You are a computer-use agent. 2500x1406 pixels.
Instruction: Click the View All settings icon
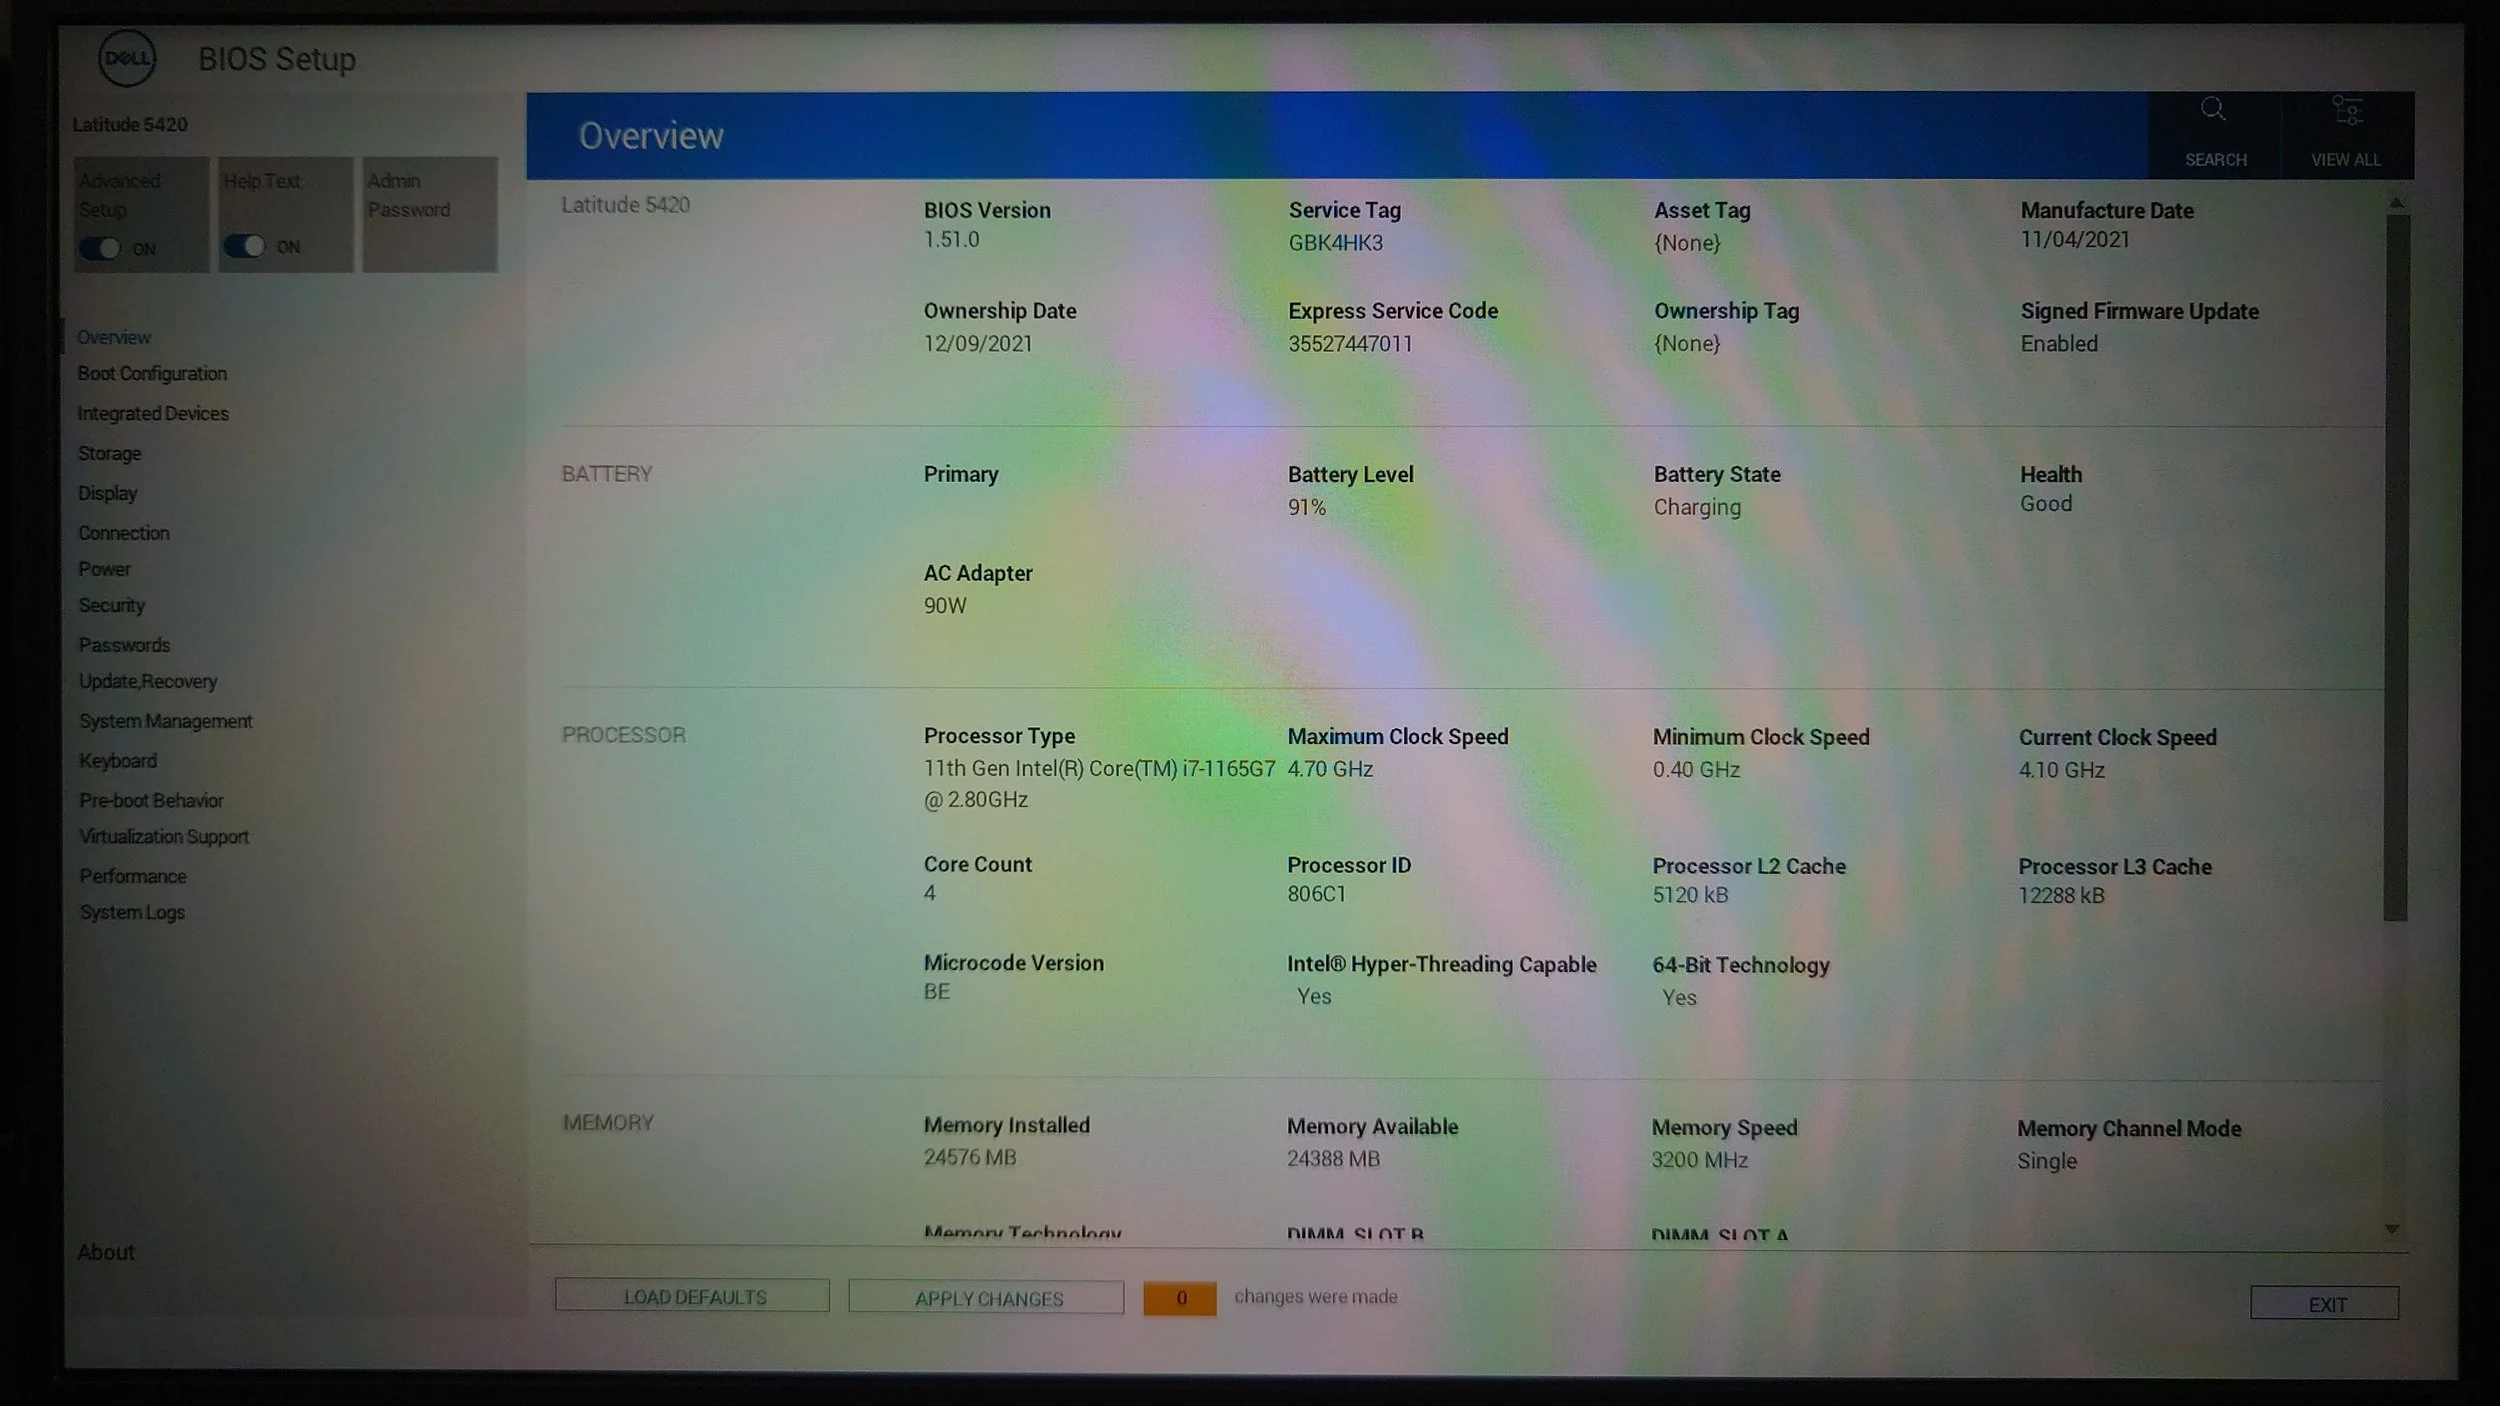[x=2346, y=111]
